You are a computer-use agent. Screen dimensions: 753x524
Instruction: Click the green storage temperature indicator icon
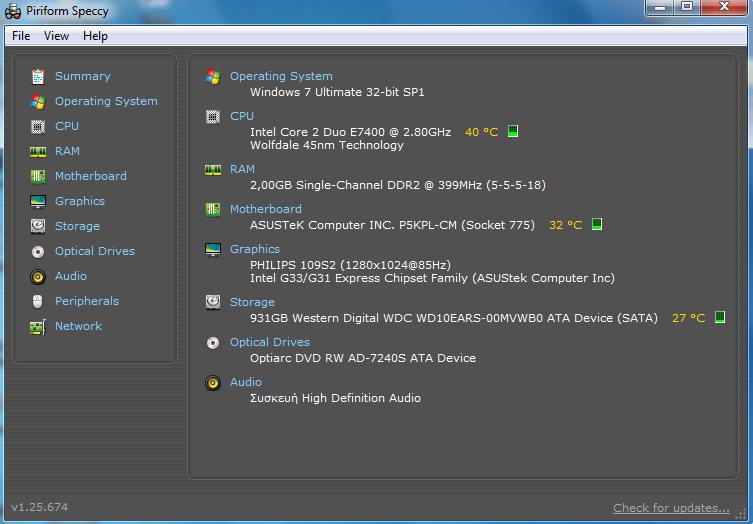(x=719, y=317)
